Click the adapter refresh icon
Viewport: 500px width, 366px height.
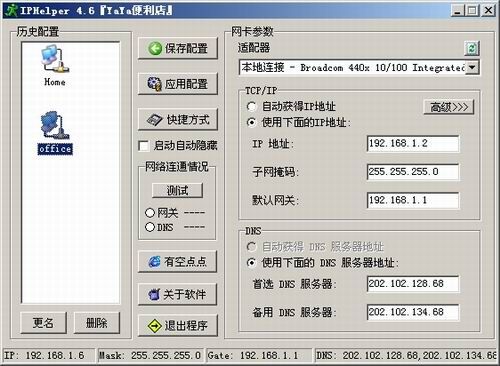click(472, 49)
